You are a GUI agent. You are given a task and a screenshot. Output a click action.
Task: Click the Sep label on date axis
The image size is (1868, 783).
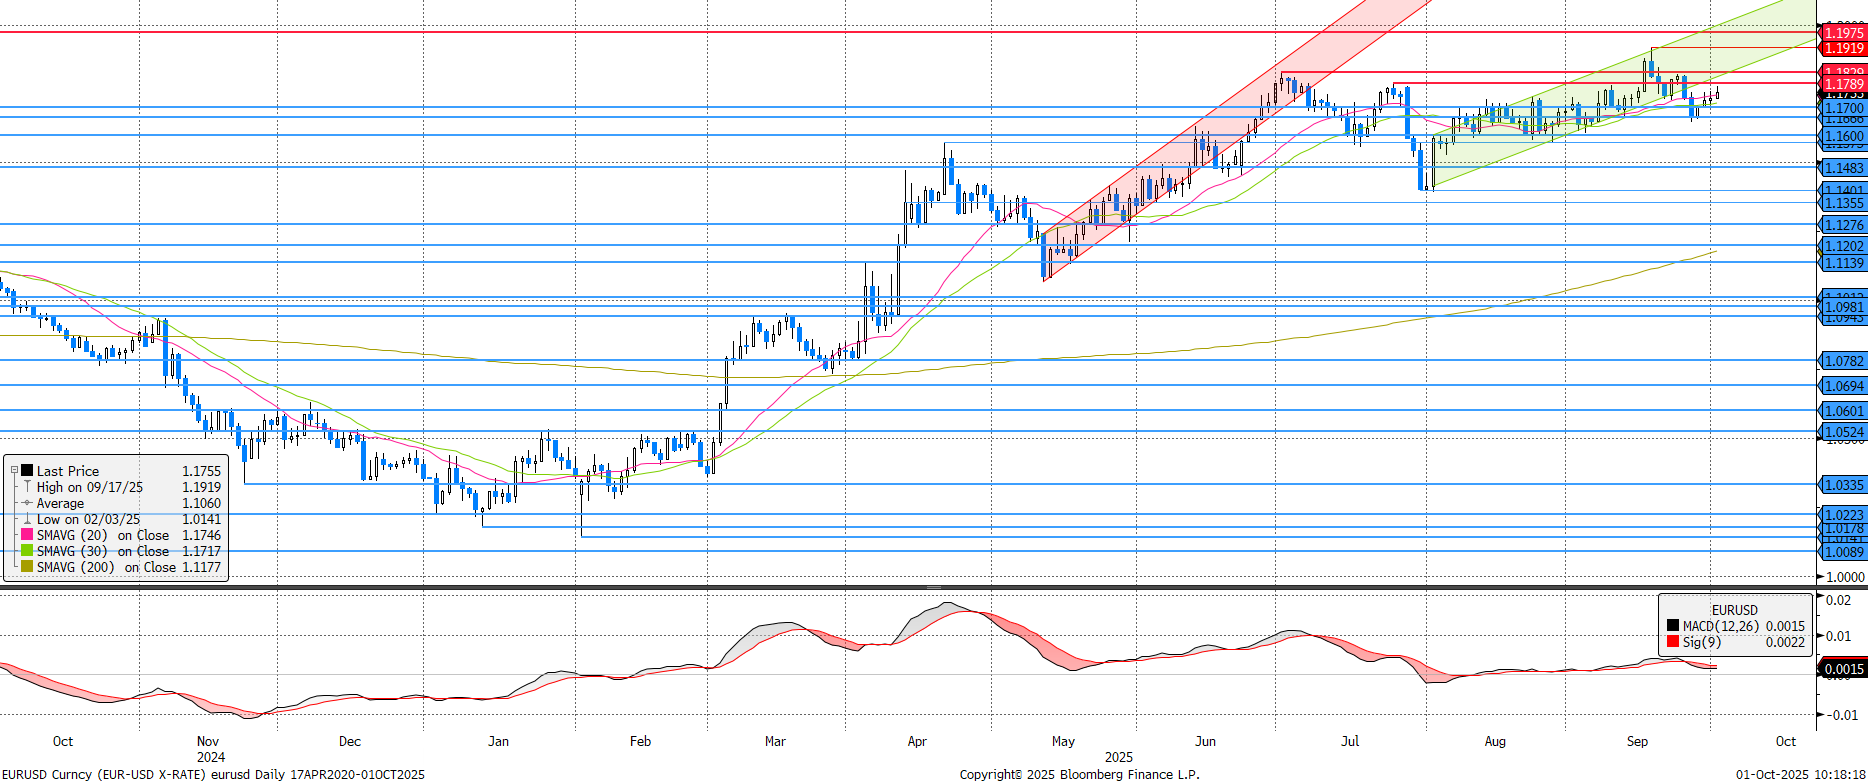tap(1637, 741)
